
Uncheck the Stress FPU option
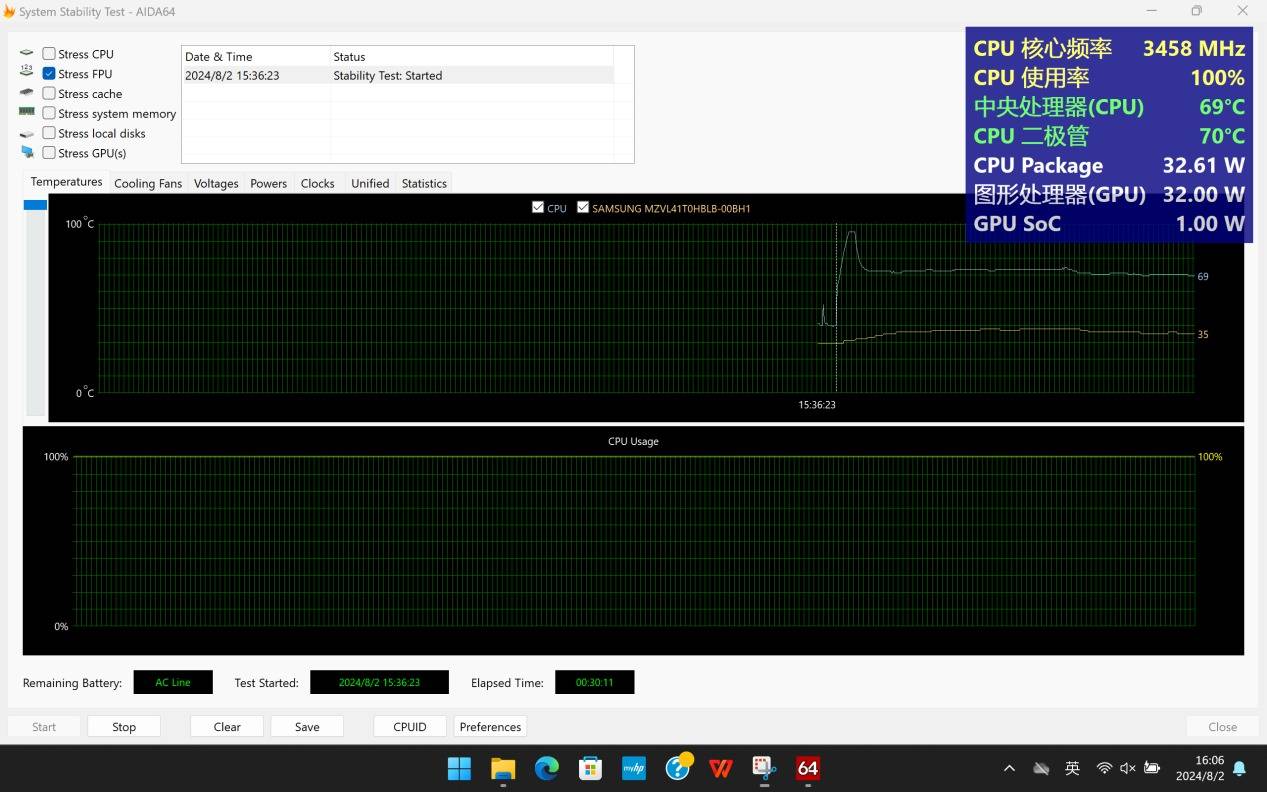49,74
